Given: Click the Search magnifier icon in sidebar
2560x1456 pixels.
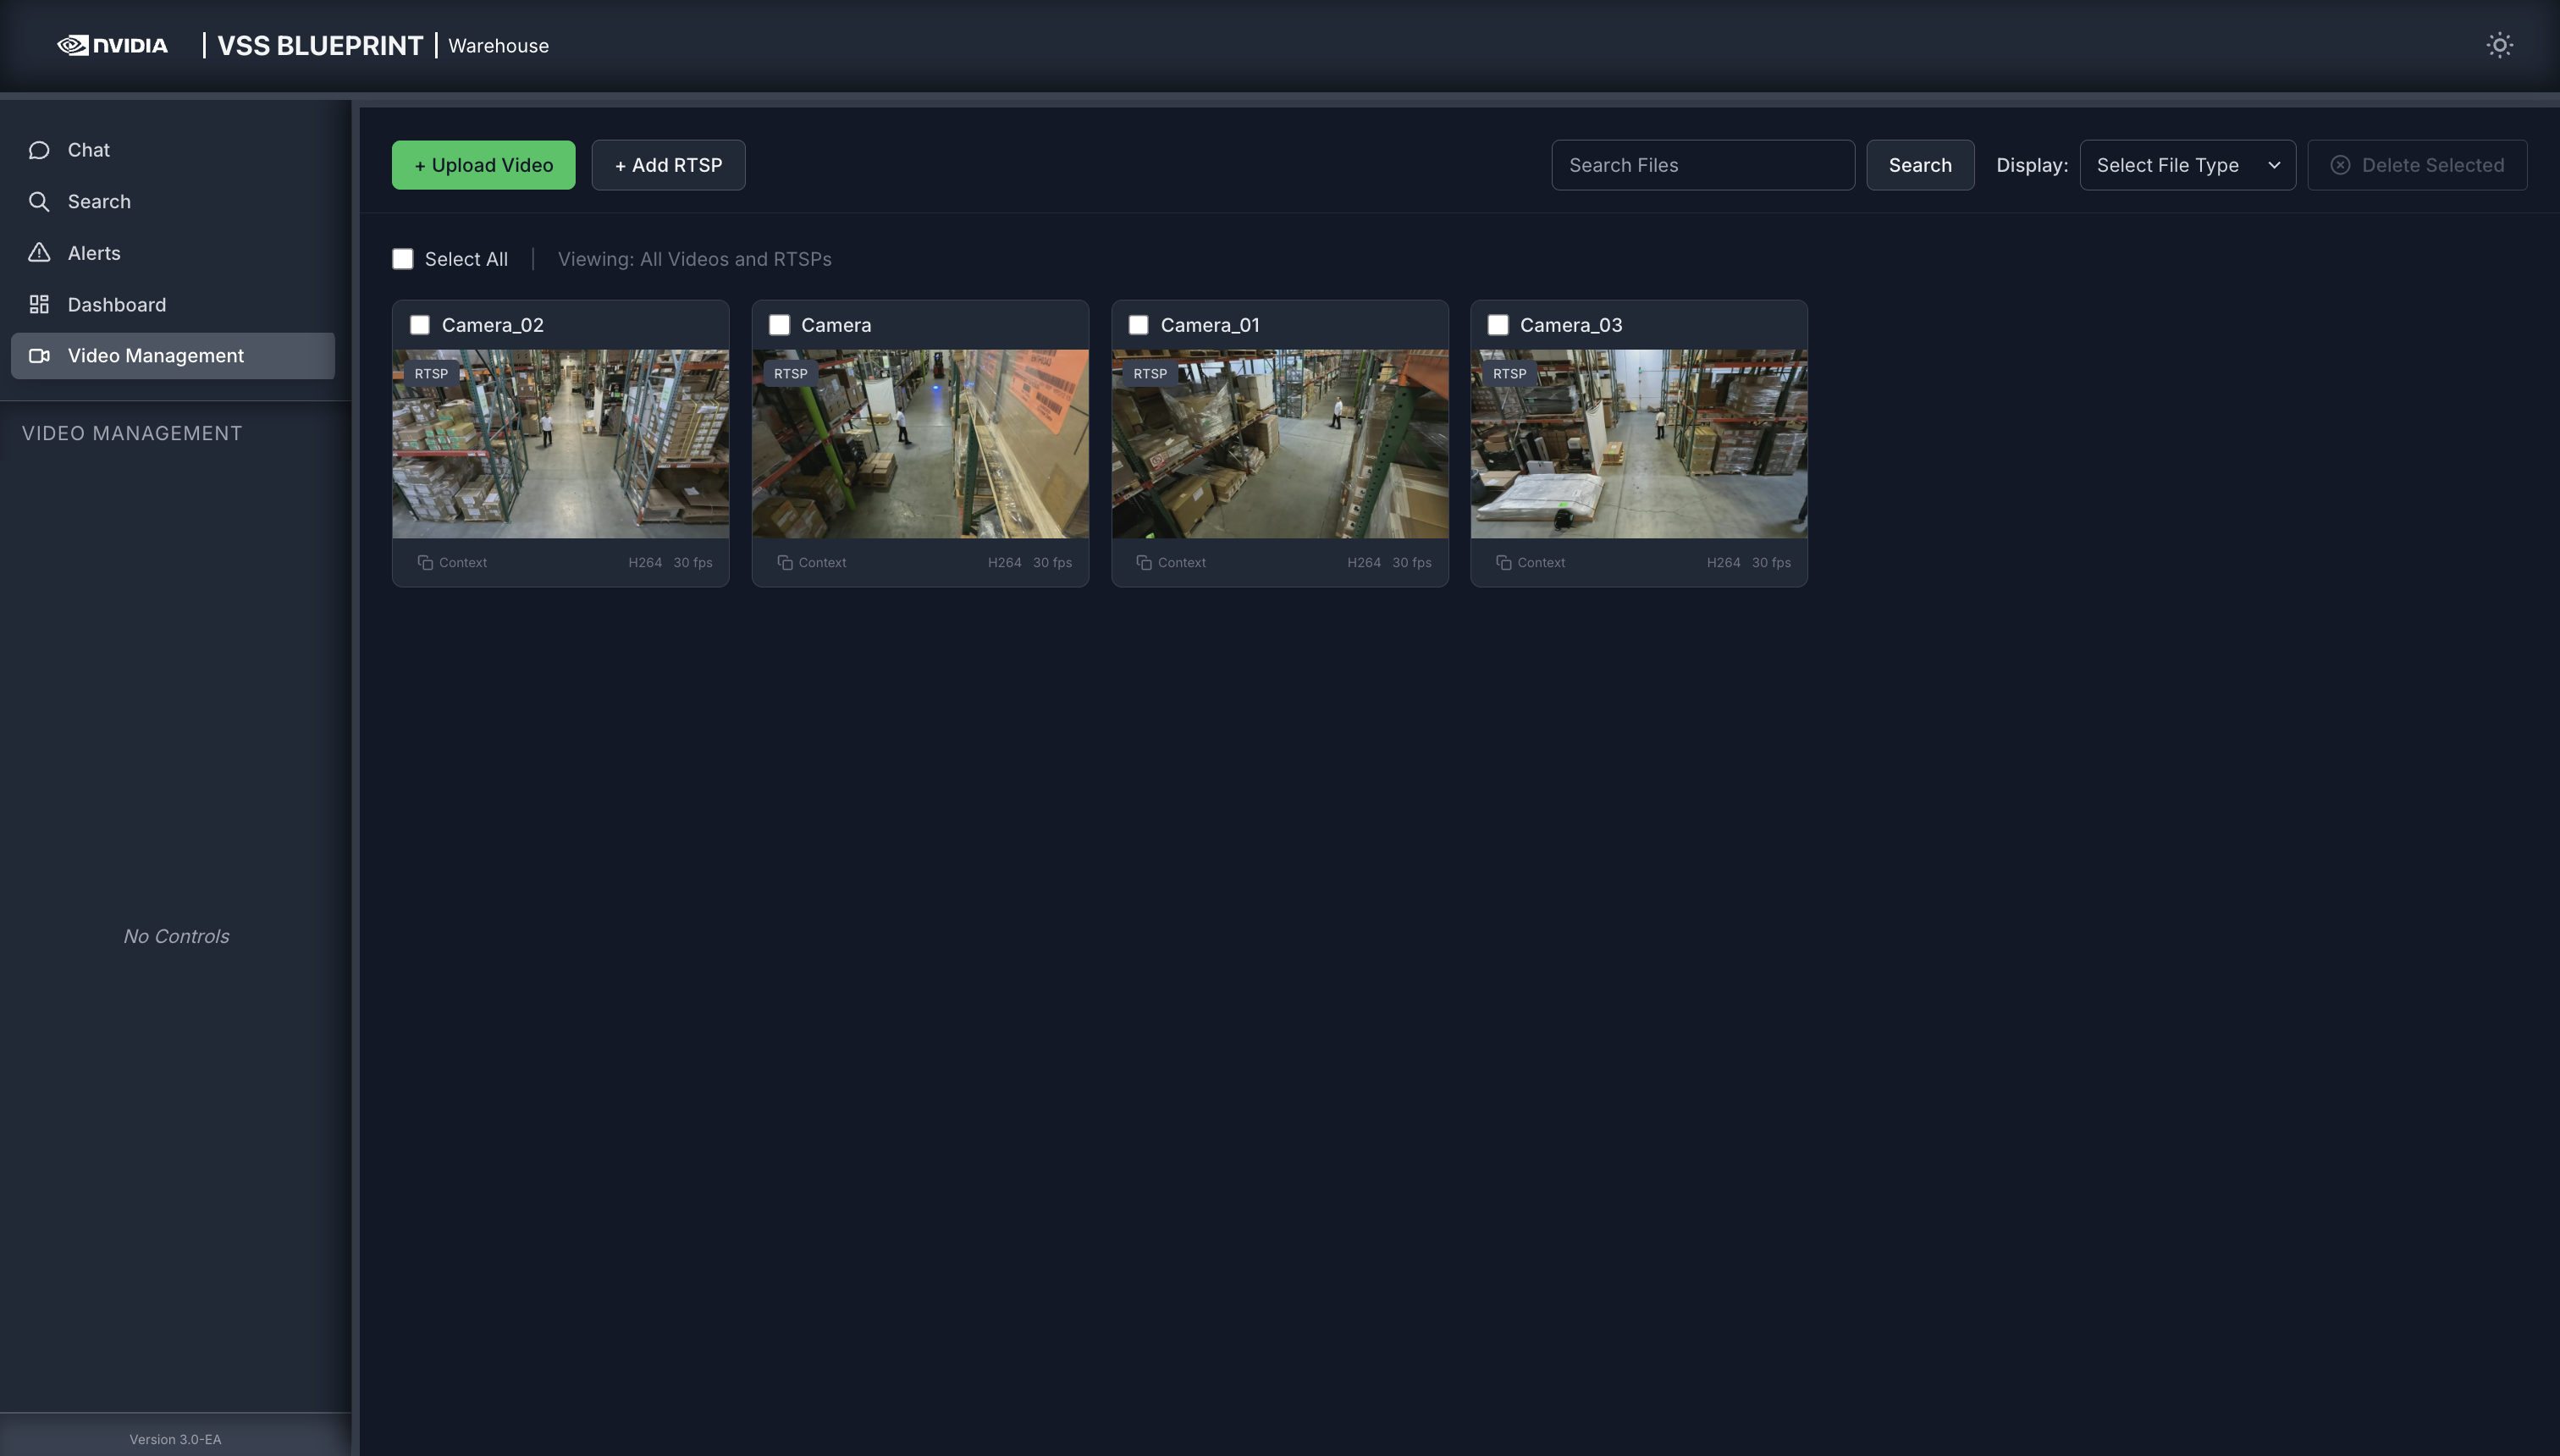Looking at the screenshot, I should coord(40,201).
